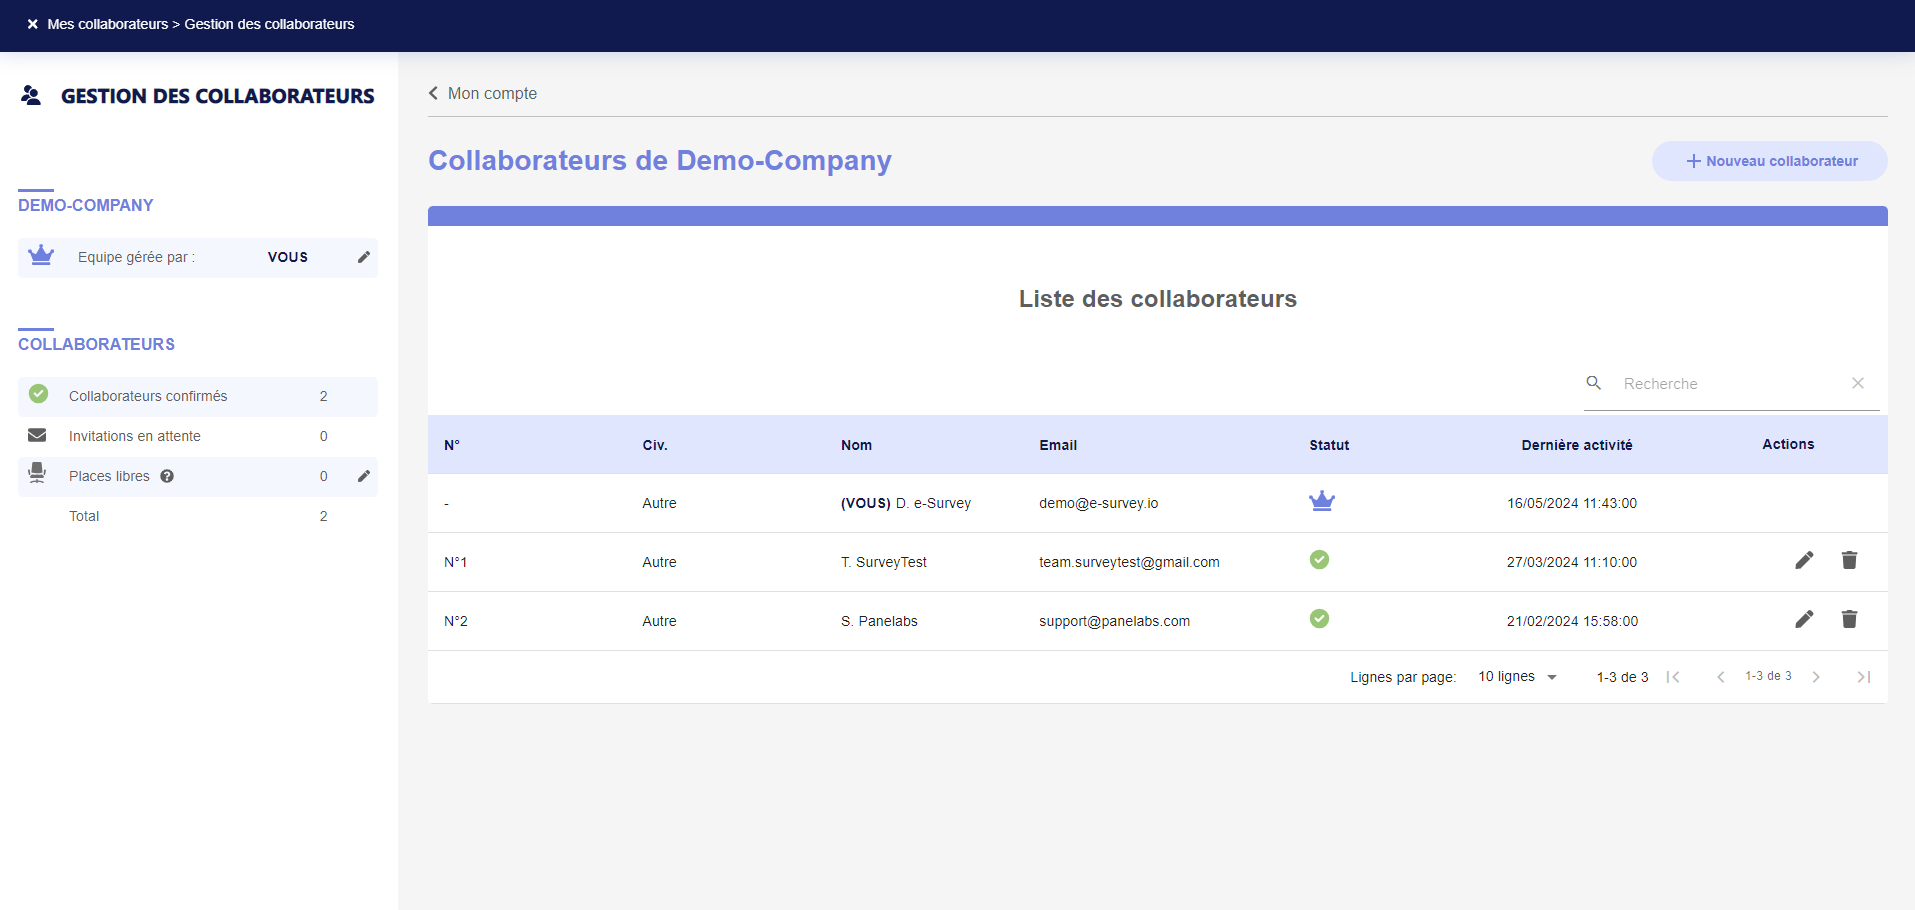
Task: Sort the list by Nom column
Action: coord(856,445)
